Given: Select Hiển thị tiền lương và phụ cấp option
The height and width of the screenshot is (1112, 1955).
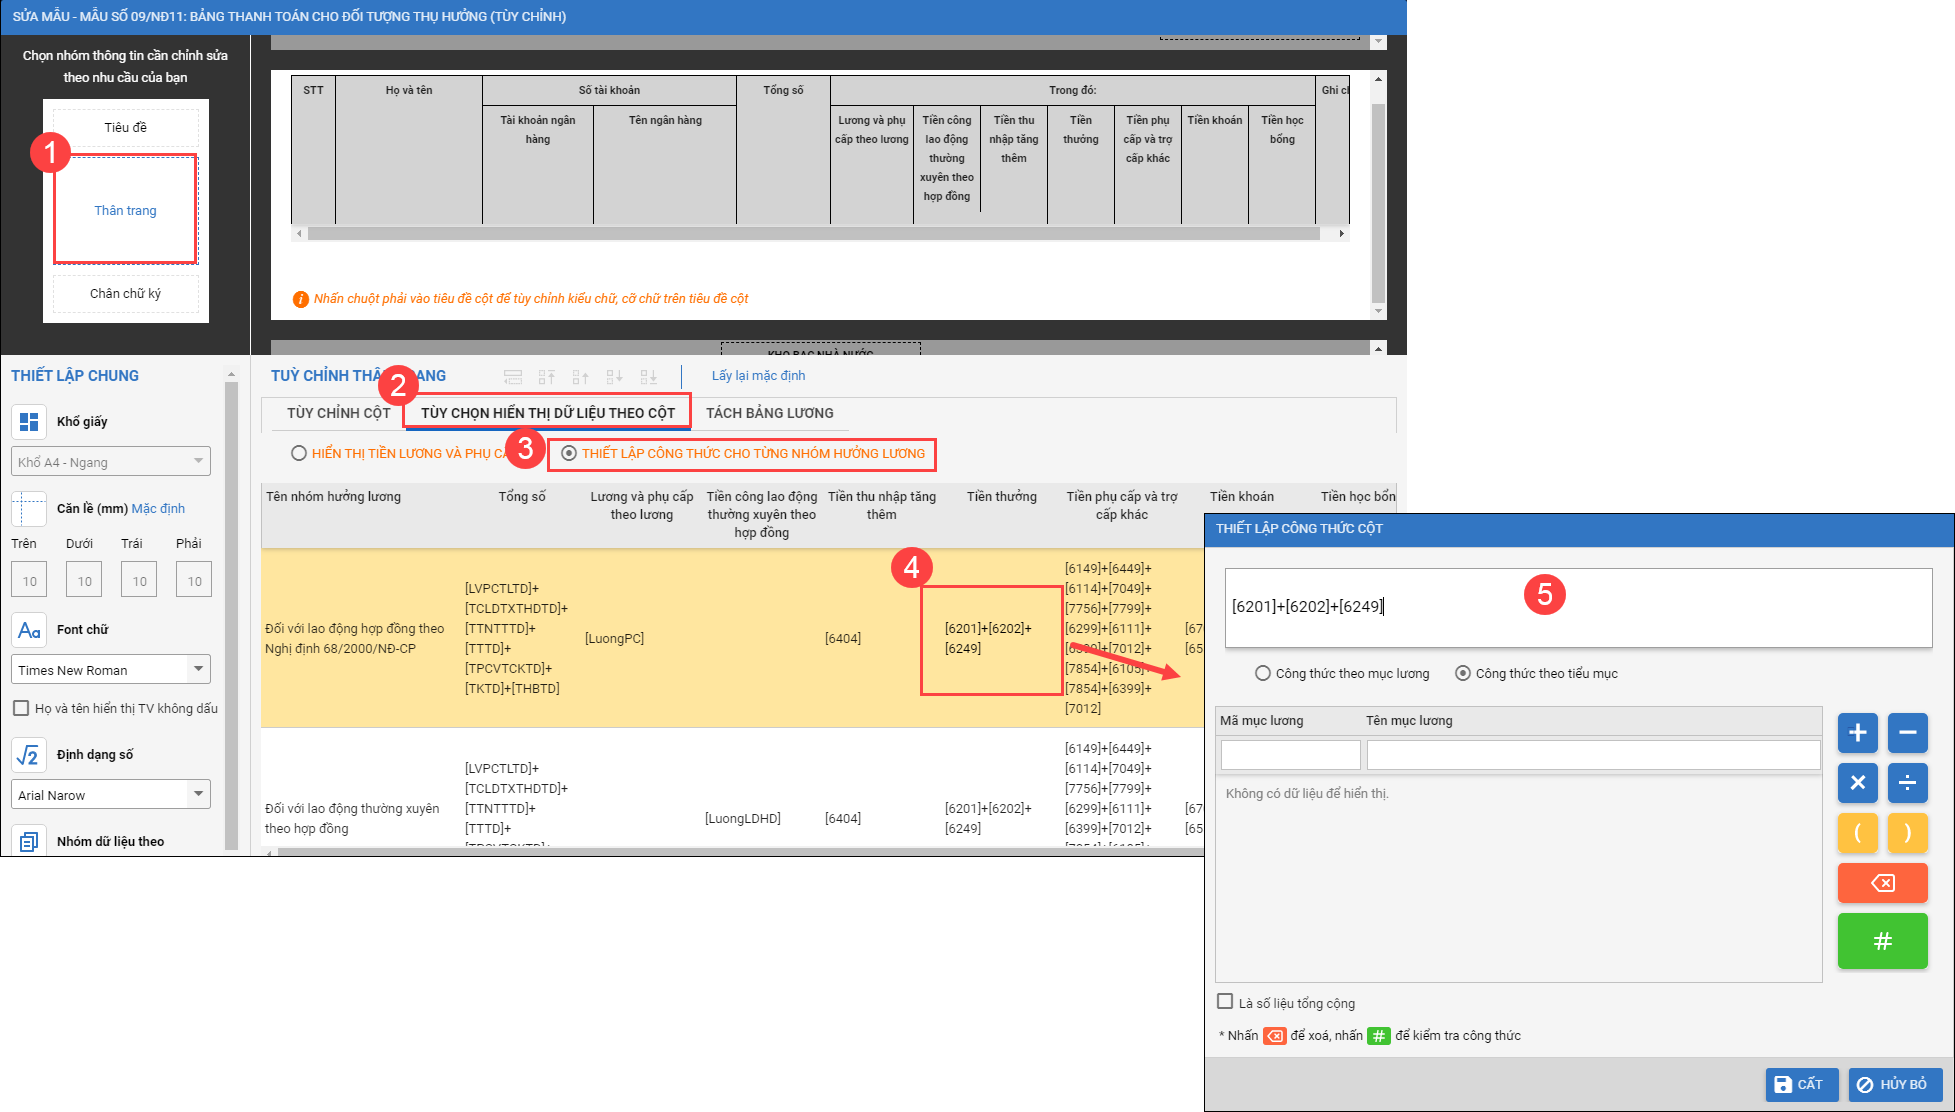Looking at the screenshot, I should click(x=299, y=453).
